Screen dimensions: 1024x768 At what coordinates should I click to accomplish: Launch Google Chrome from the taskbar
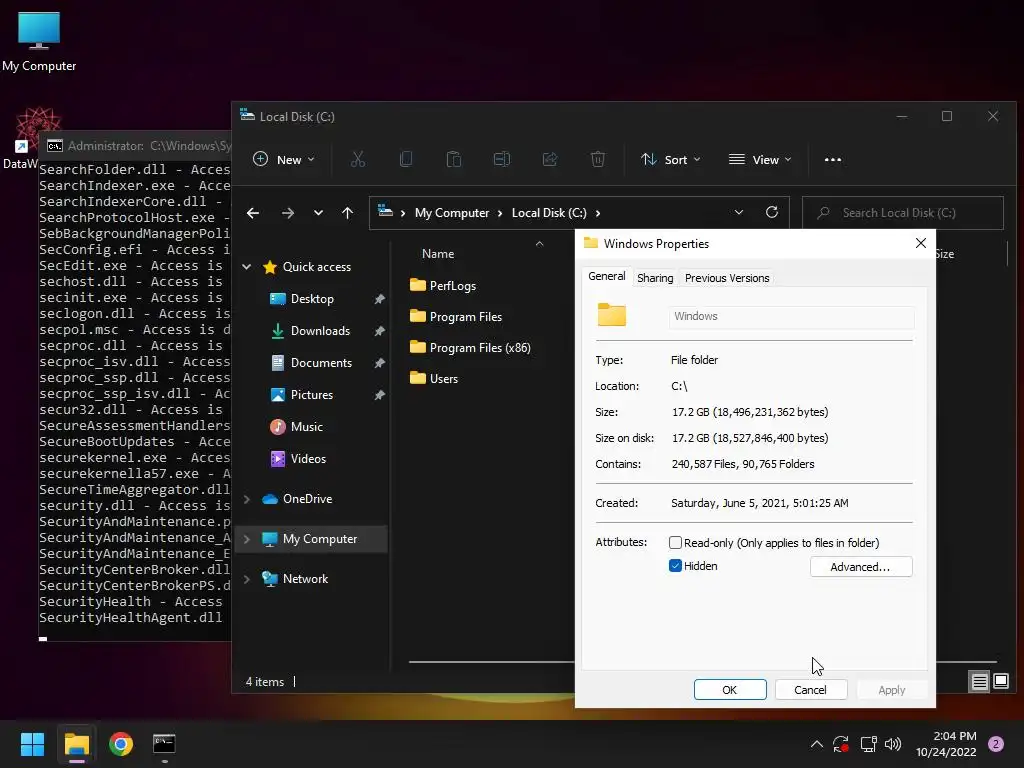[121, 744]
